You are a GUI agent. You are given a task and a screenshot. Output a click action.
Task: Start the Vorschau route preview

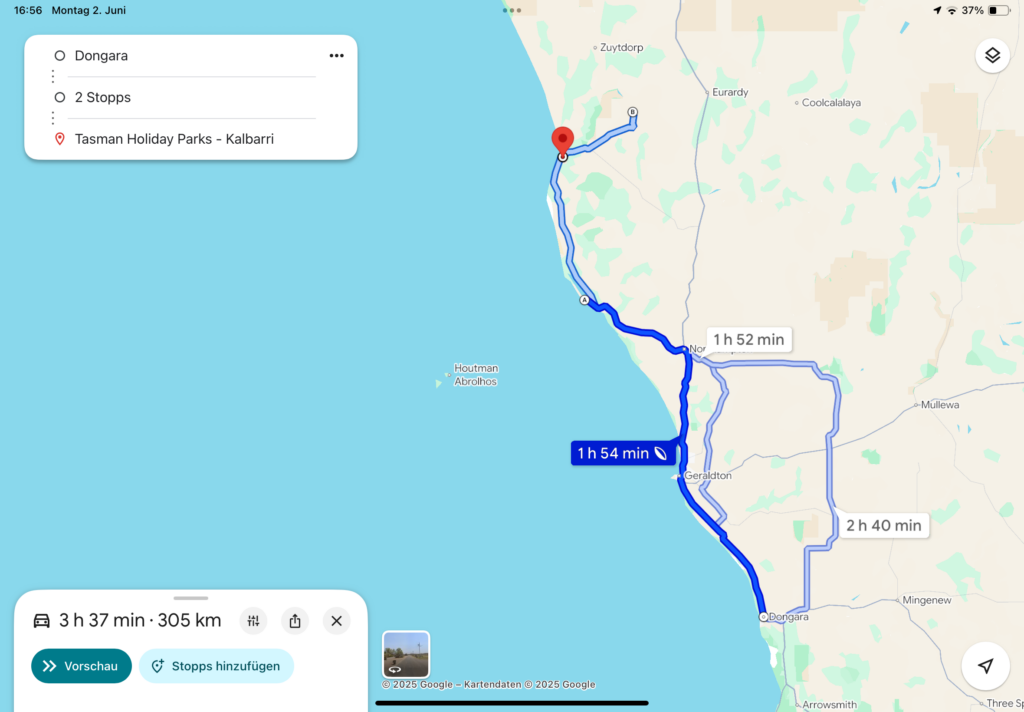point(82,666)
